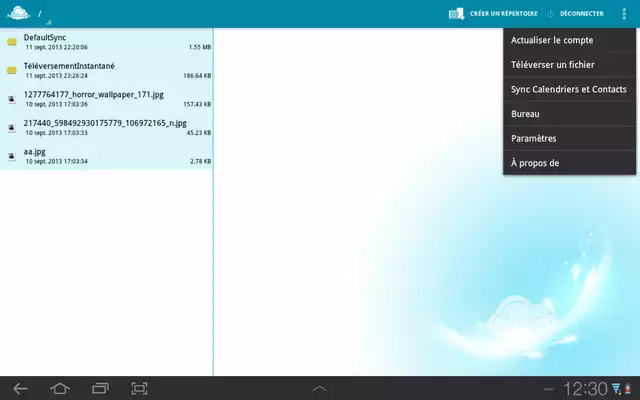This screenshot has height=400, width=640.
Task: Click the root path slash breadcrumb
Action: 40,14
